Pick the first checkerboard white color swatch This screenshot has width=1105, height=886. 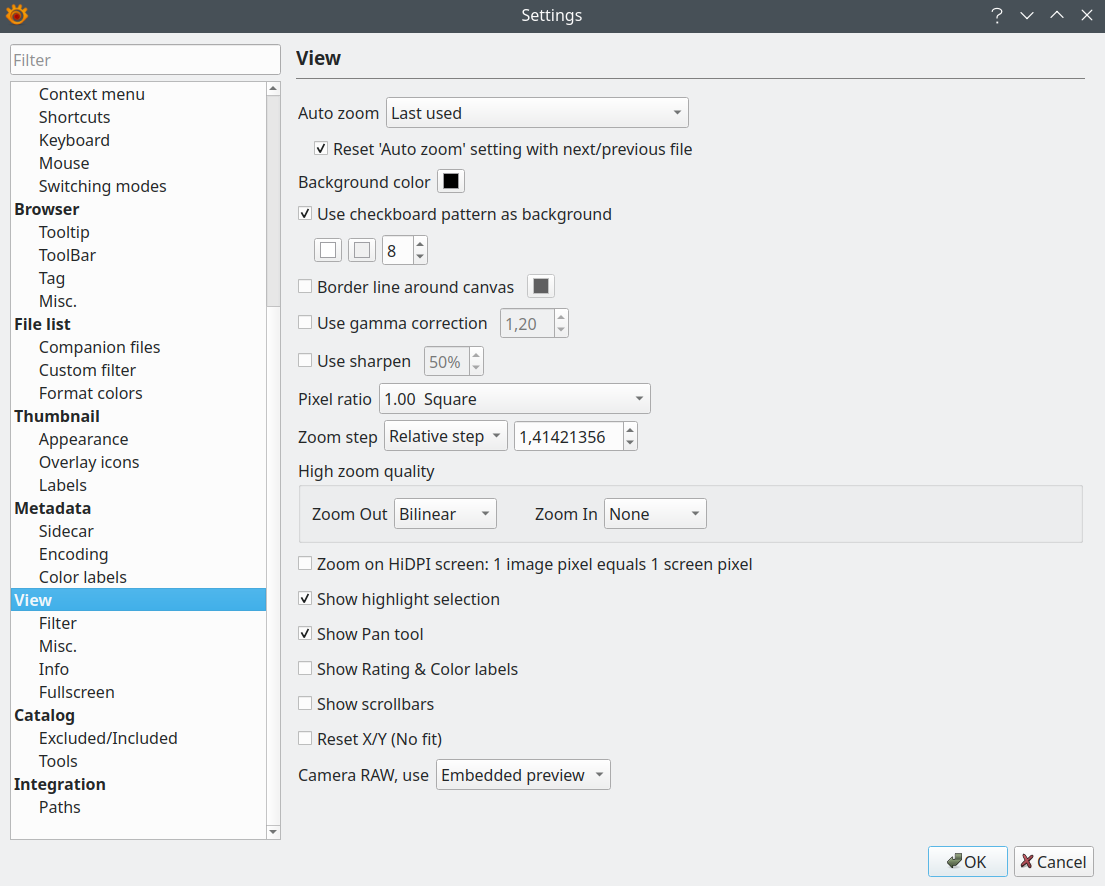328,250
